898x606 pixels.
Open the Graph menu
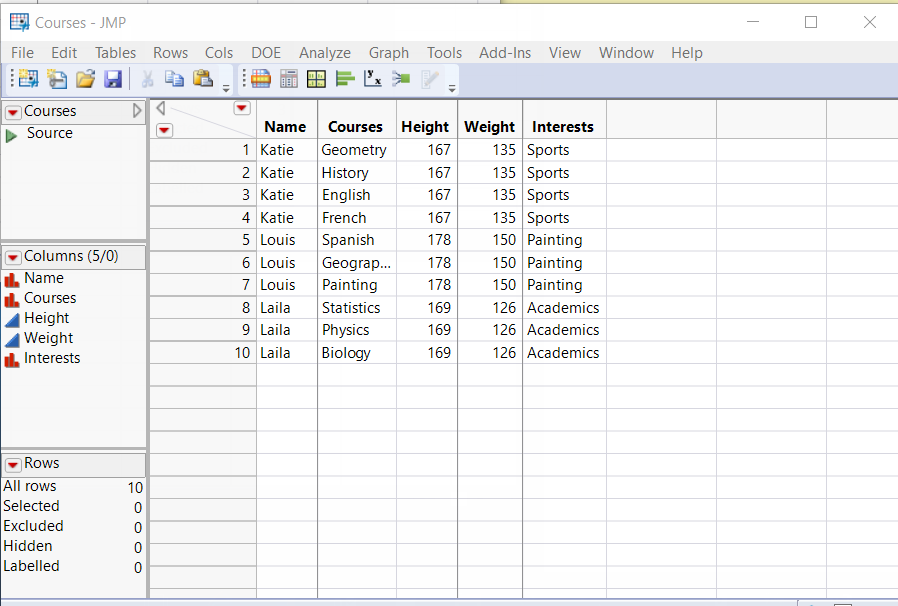coord(388,53)
